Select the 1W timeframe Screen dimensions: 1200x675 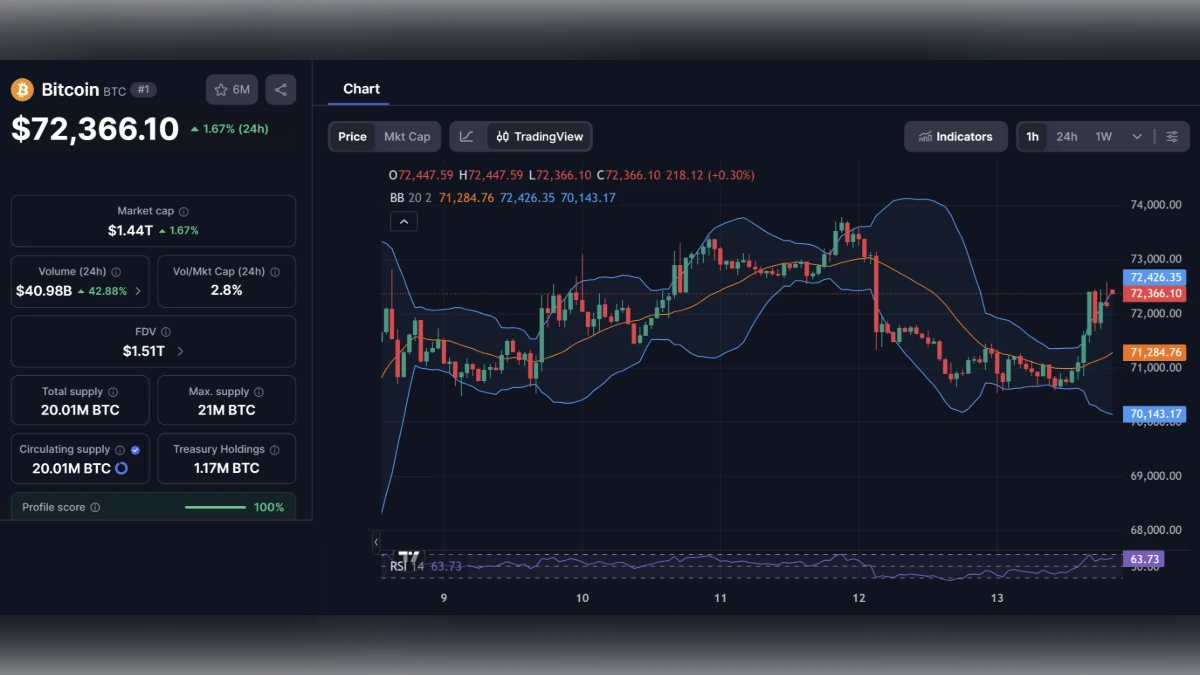point(1104,136)
